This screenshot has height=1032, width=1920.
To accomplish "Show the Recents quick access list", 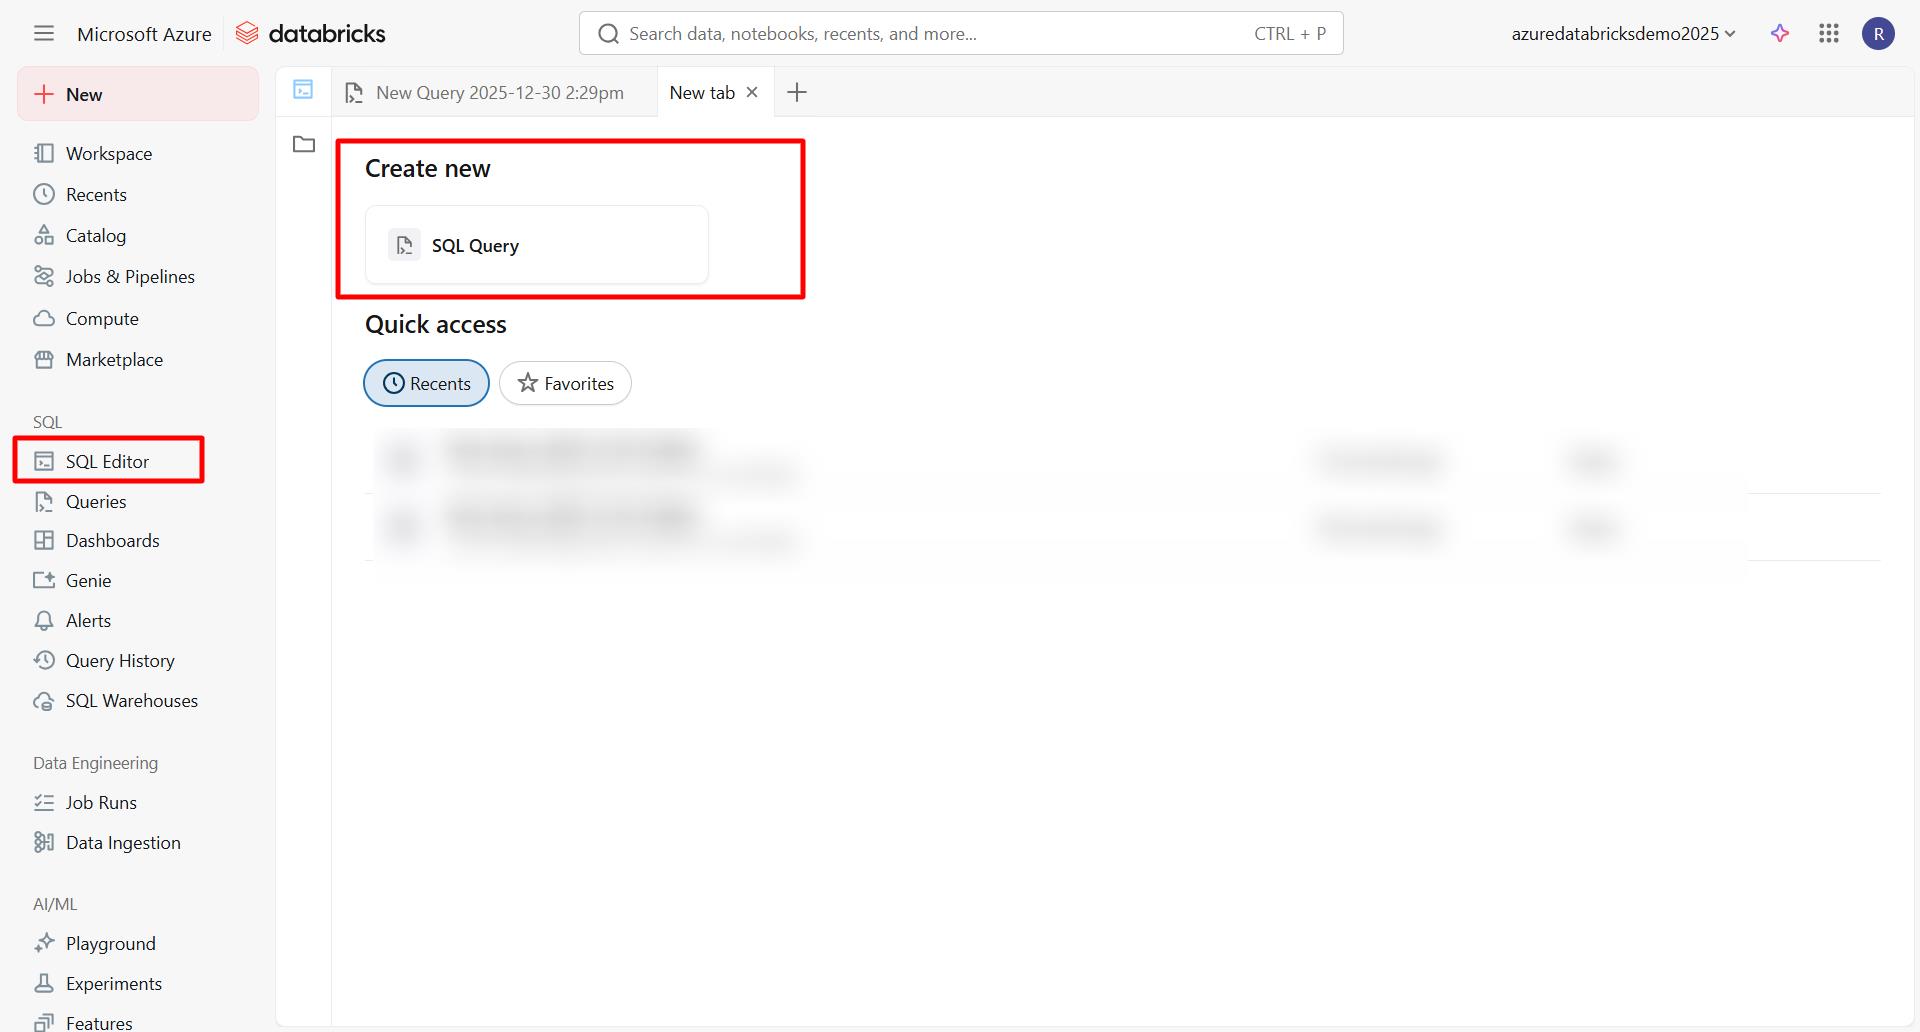I will (x=427, y=383).
